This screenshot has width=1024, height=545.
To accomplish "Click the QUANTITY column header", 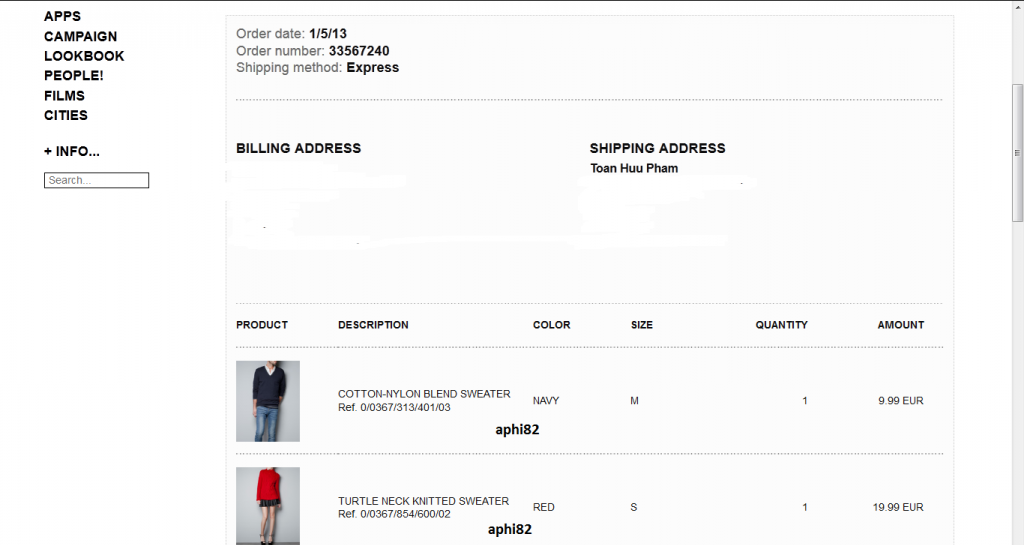I will (x=781, y=325).
